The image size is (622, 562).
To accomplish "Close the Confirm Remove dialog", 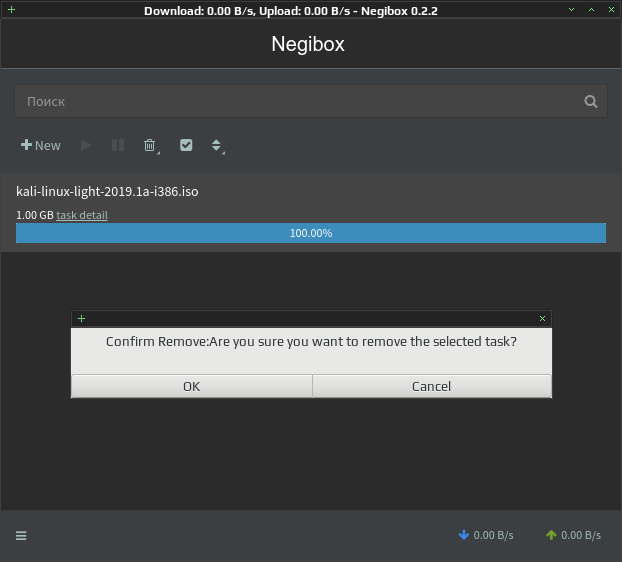I will coord(542,318).
